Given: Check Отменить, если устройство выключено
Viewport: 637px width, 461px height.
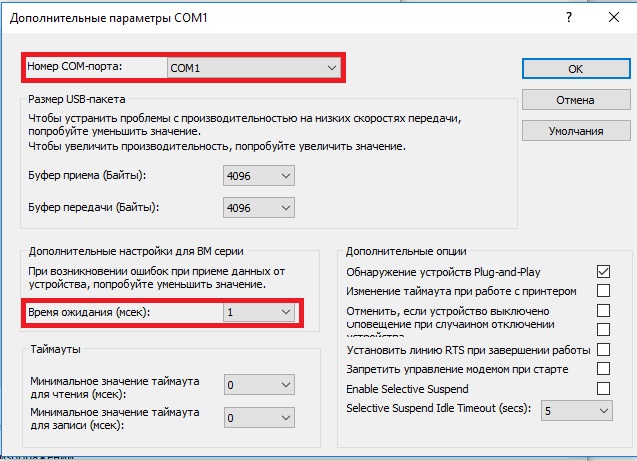Looking at the screenshot, I should click(x=603, y=311).
